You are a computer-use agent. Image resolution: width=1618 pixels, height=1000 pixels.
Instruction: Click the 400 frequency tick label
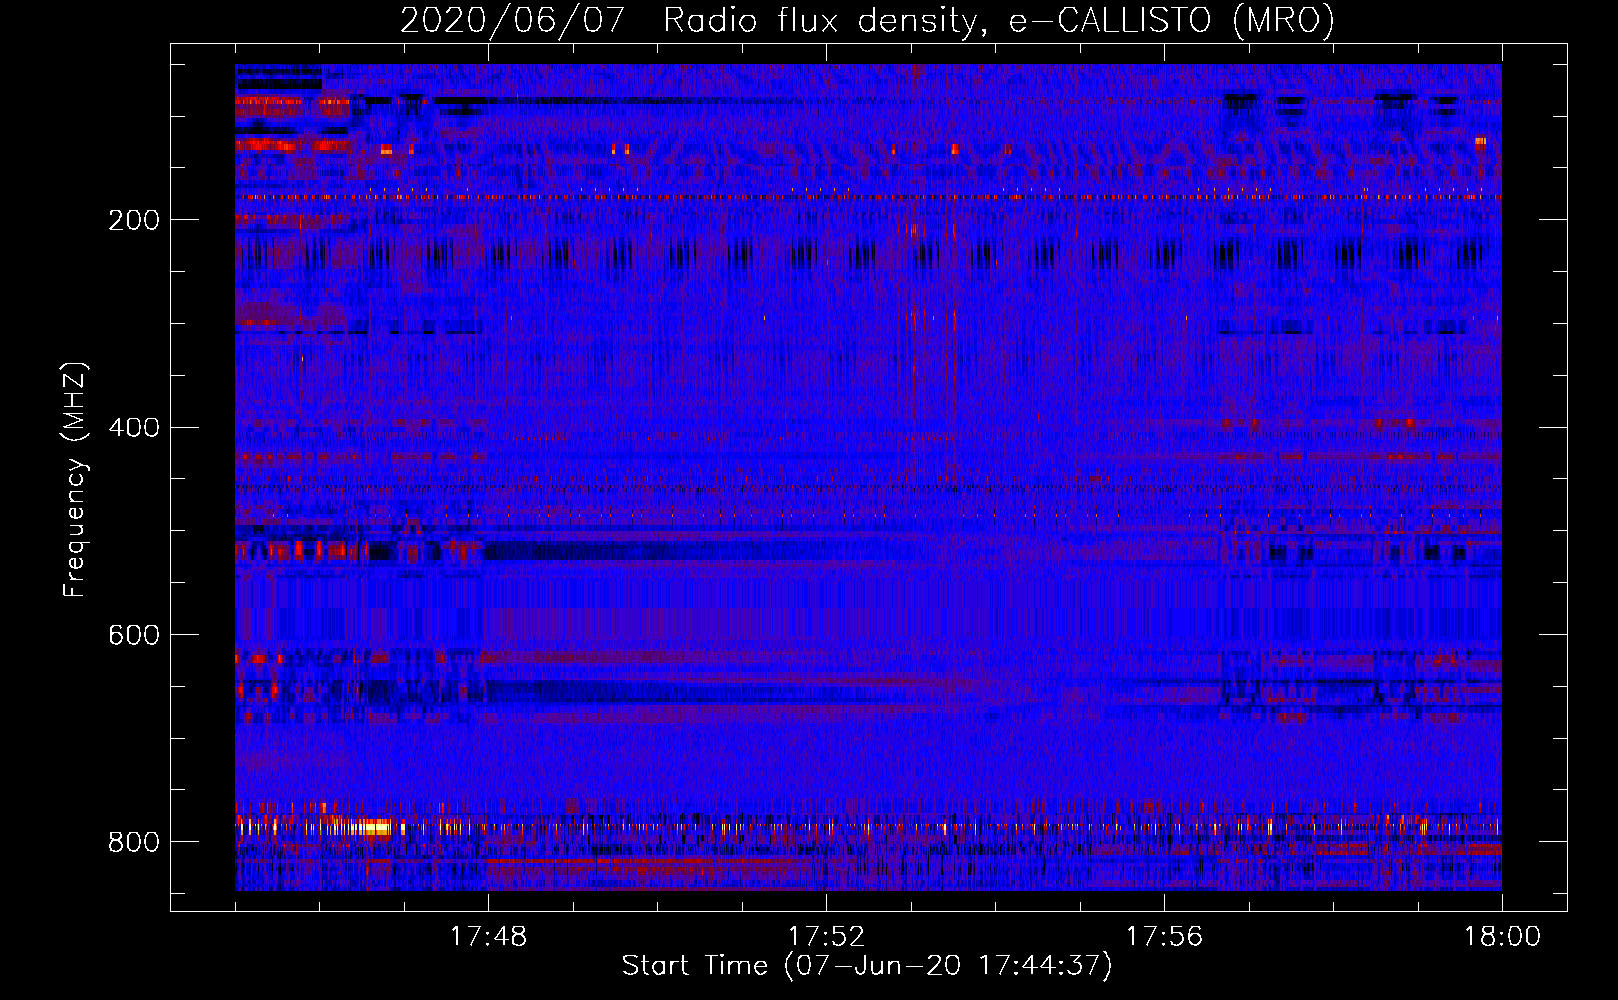click(x=134, y=428)
